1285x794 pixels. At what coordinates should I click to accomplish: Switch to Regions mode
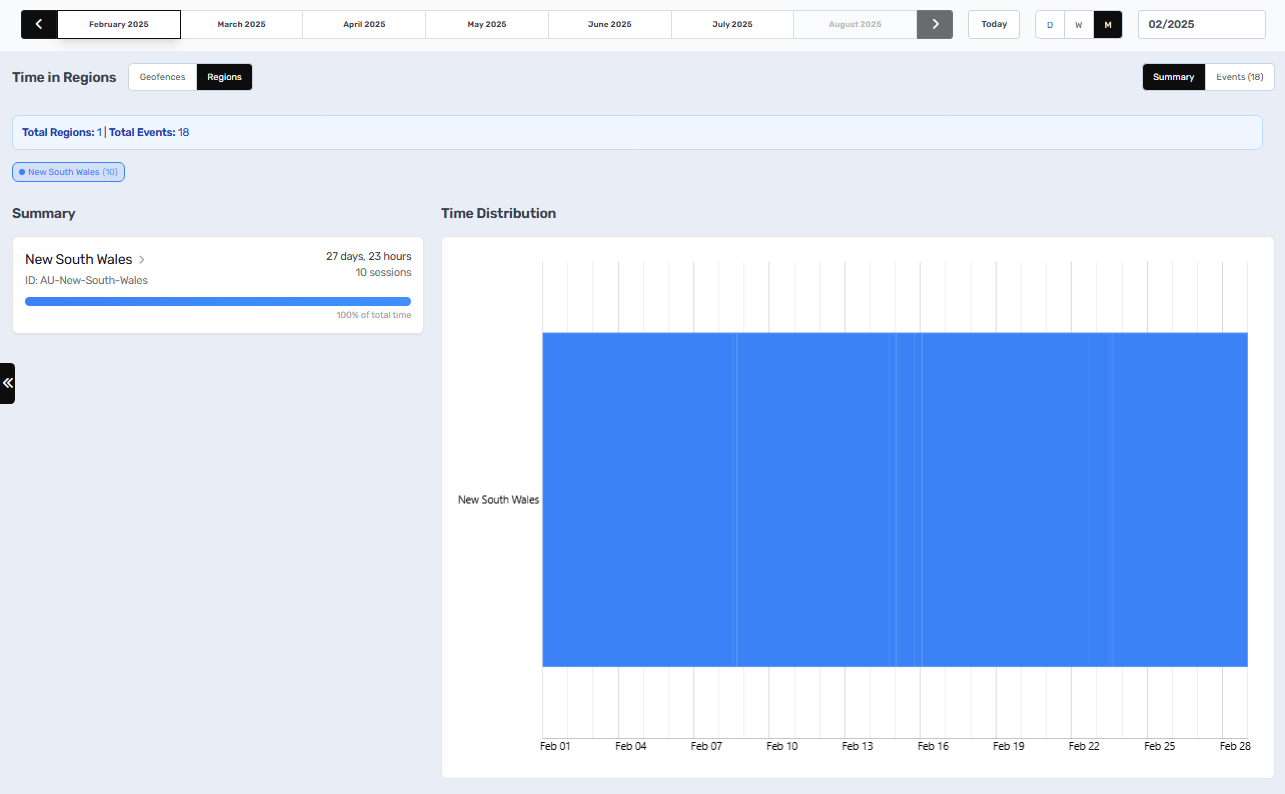click(x=225, y=77)
